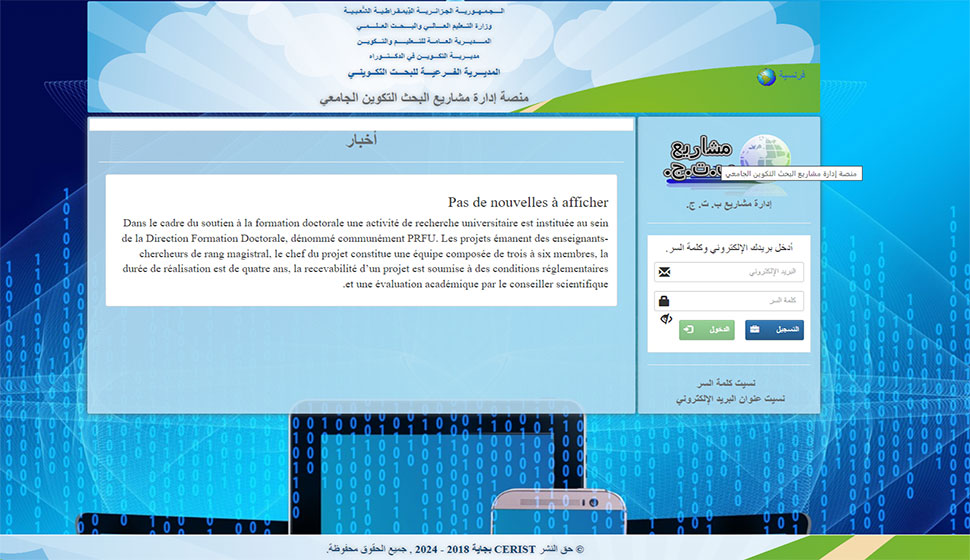The image size is (970, 560).
Task: Click the platform title in header banner
Action: pyautogui.click(x=424, y=98)
